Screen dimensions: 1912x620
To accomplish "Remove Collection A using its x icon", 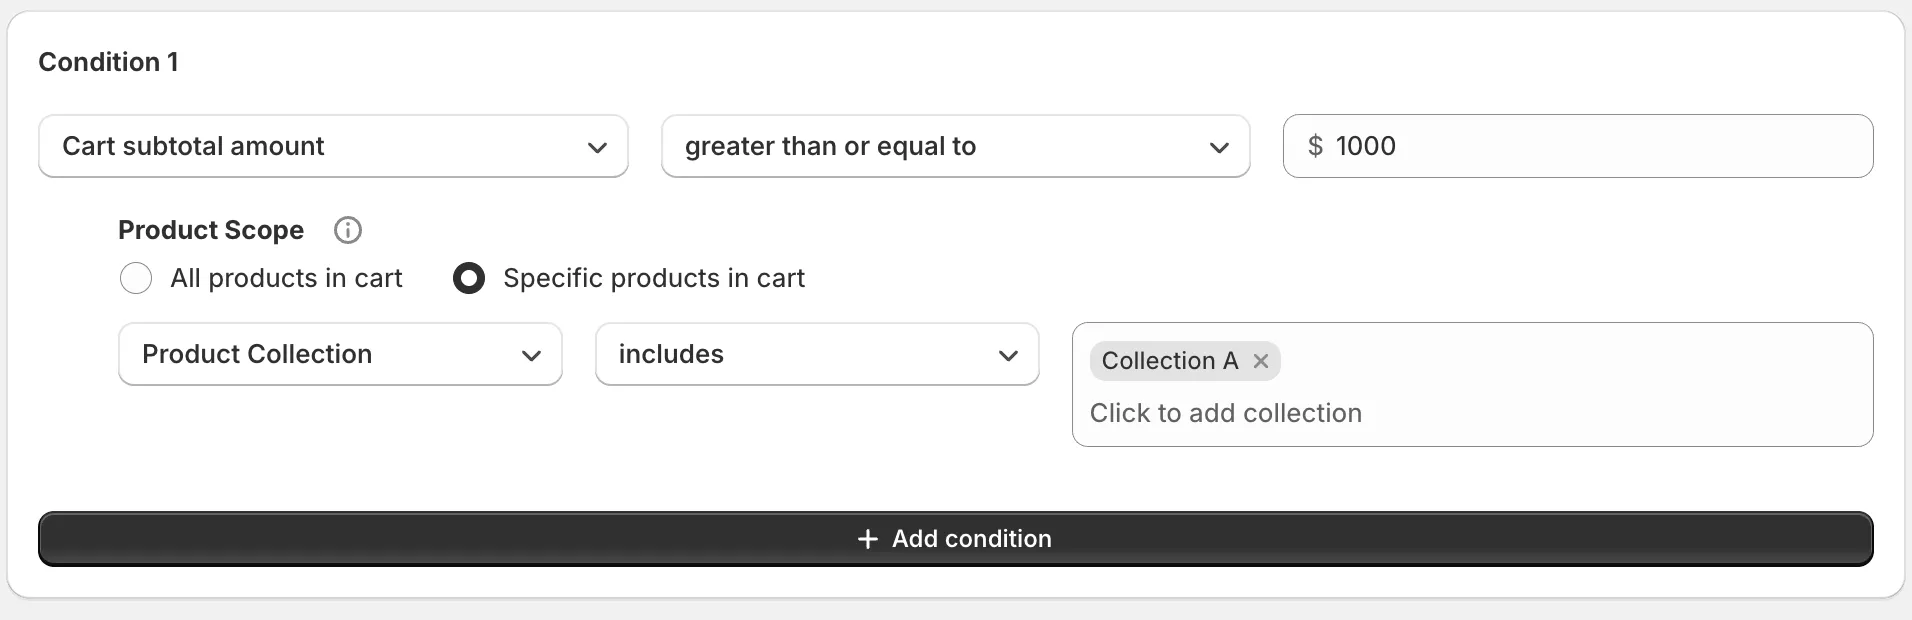I will tap(1261, 361).
